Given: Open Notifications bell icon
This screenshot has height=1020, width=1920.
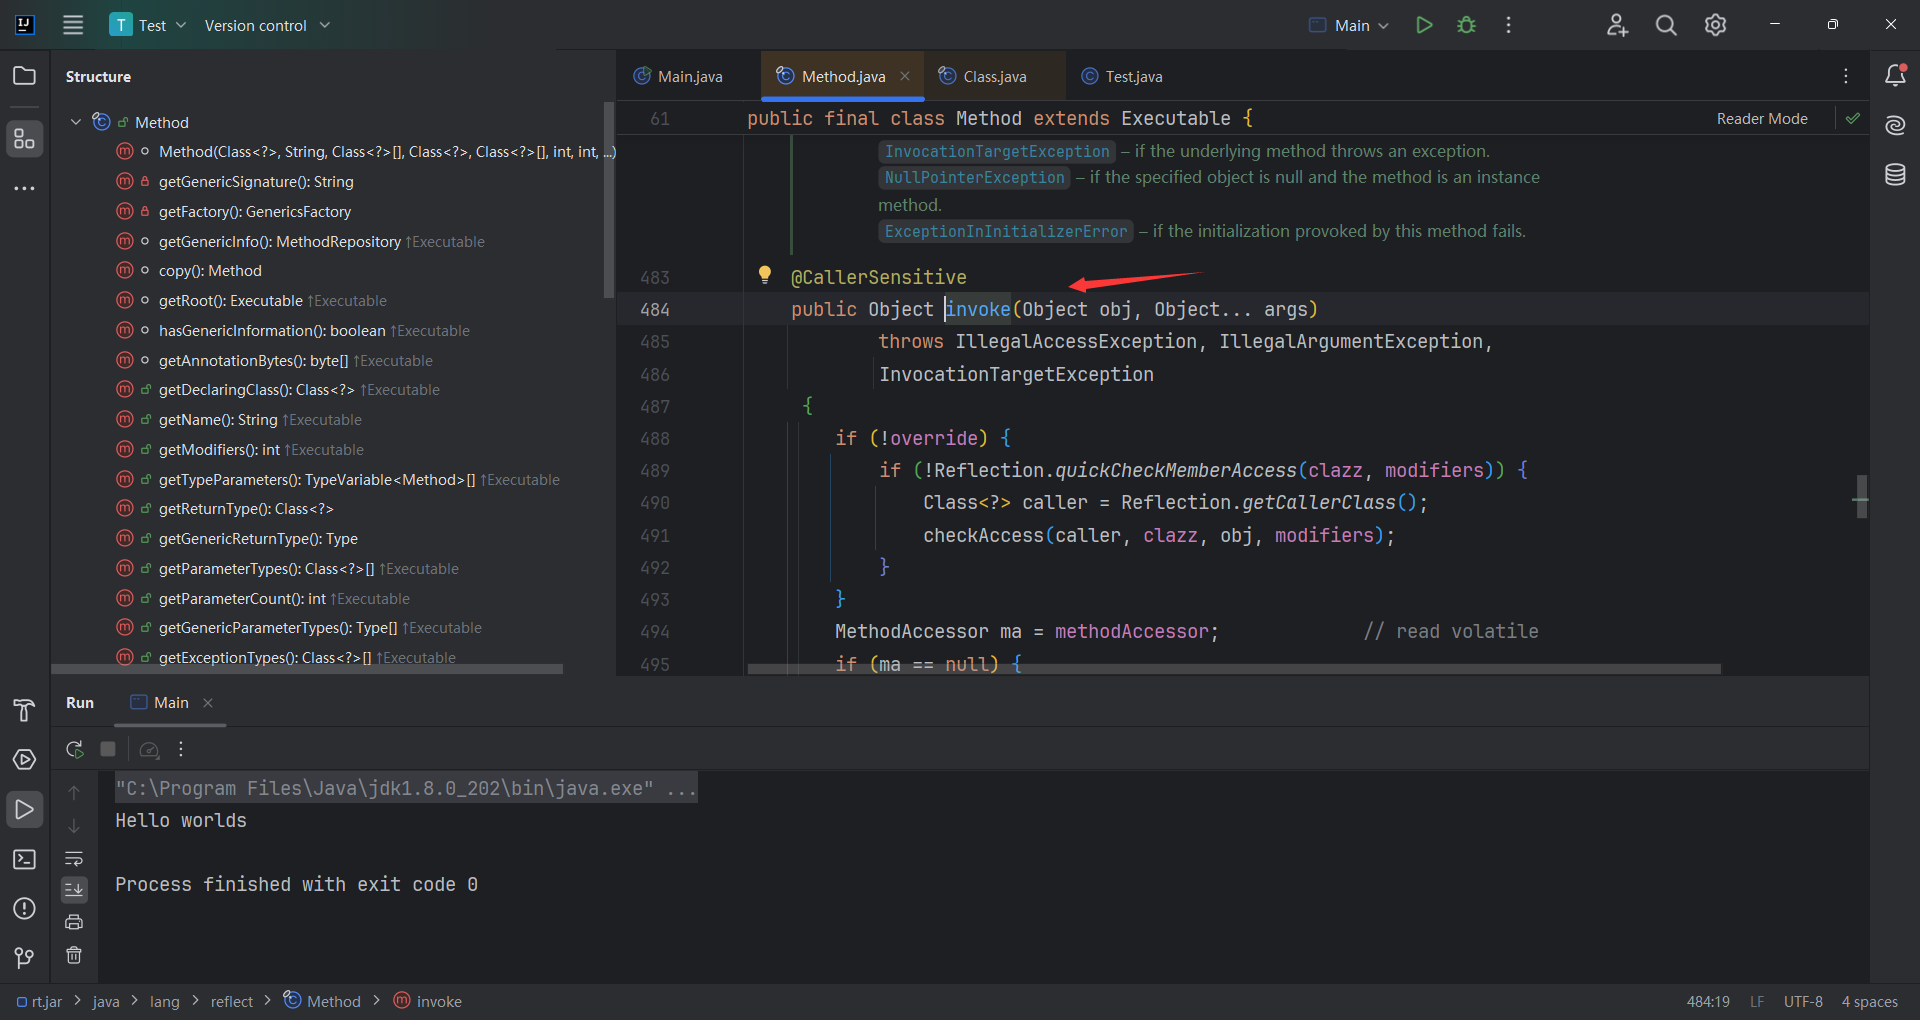Looking at the screenshot, I should [1895, 75].
